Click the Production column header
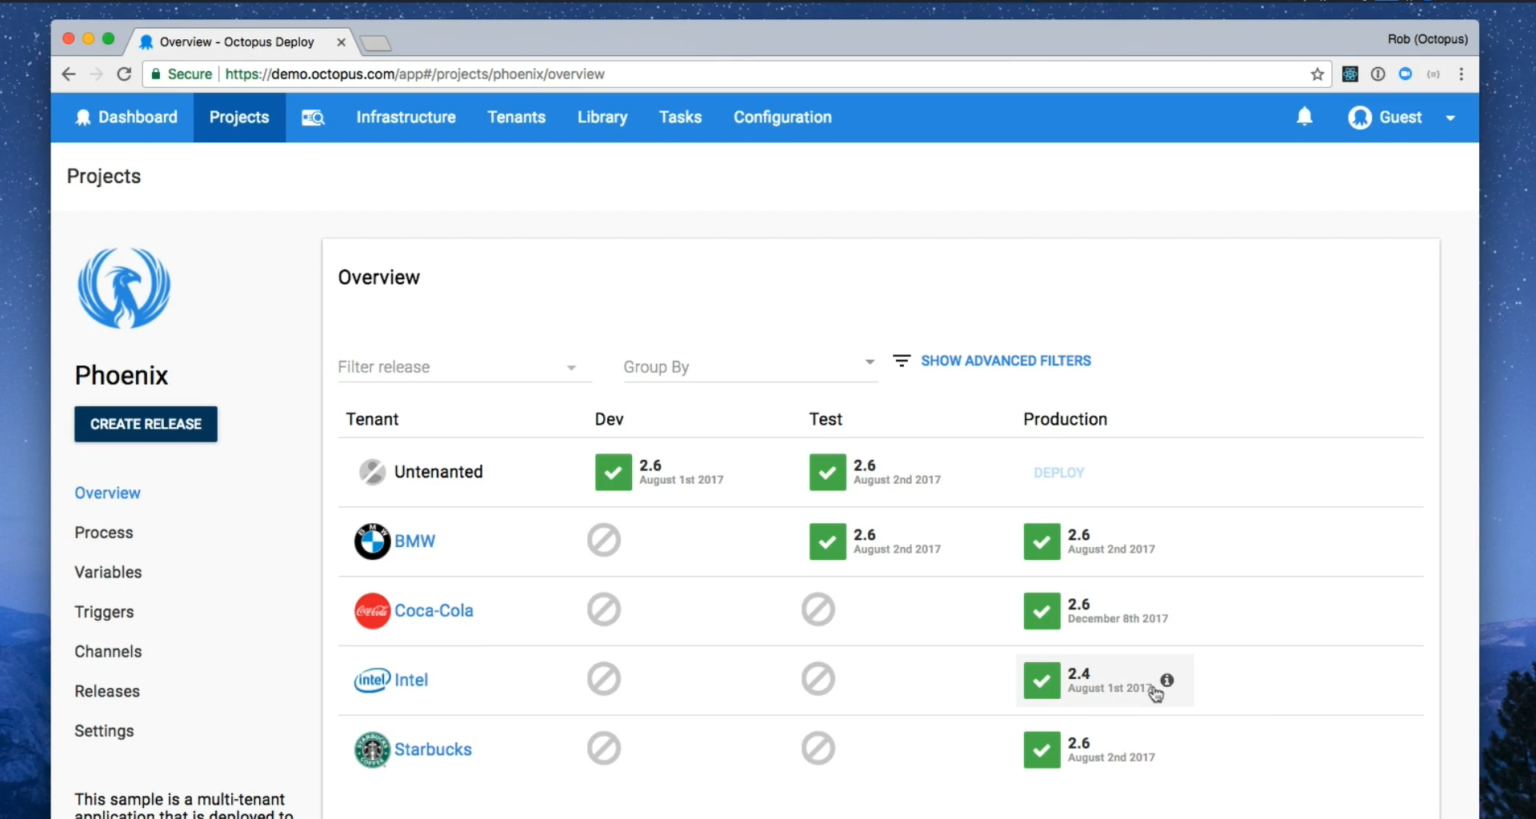Viewport: 1536px width, 819px height. [x=1065, y=419]
